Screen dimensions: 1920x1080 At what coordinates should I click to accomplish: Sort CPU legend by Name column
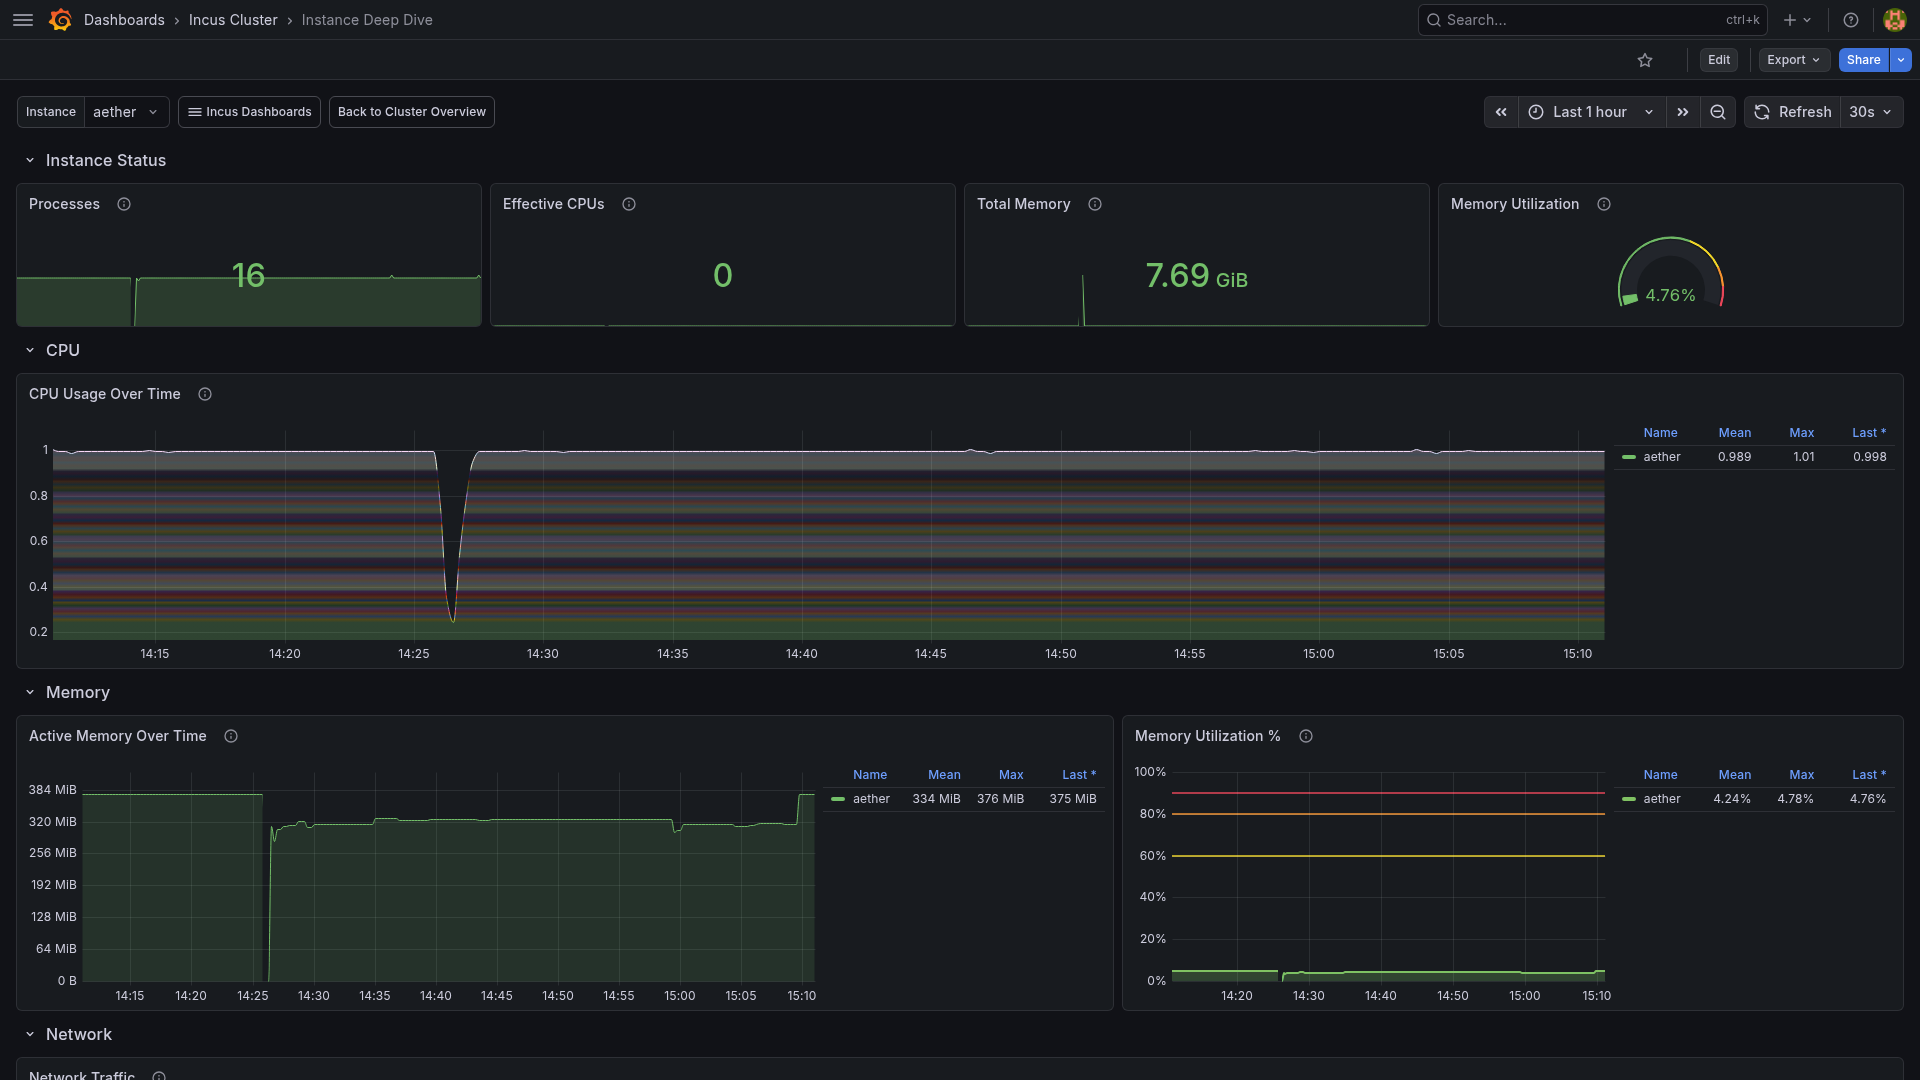1661,433
